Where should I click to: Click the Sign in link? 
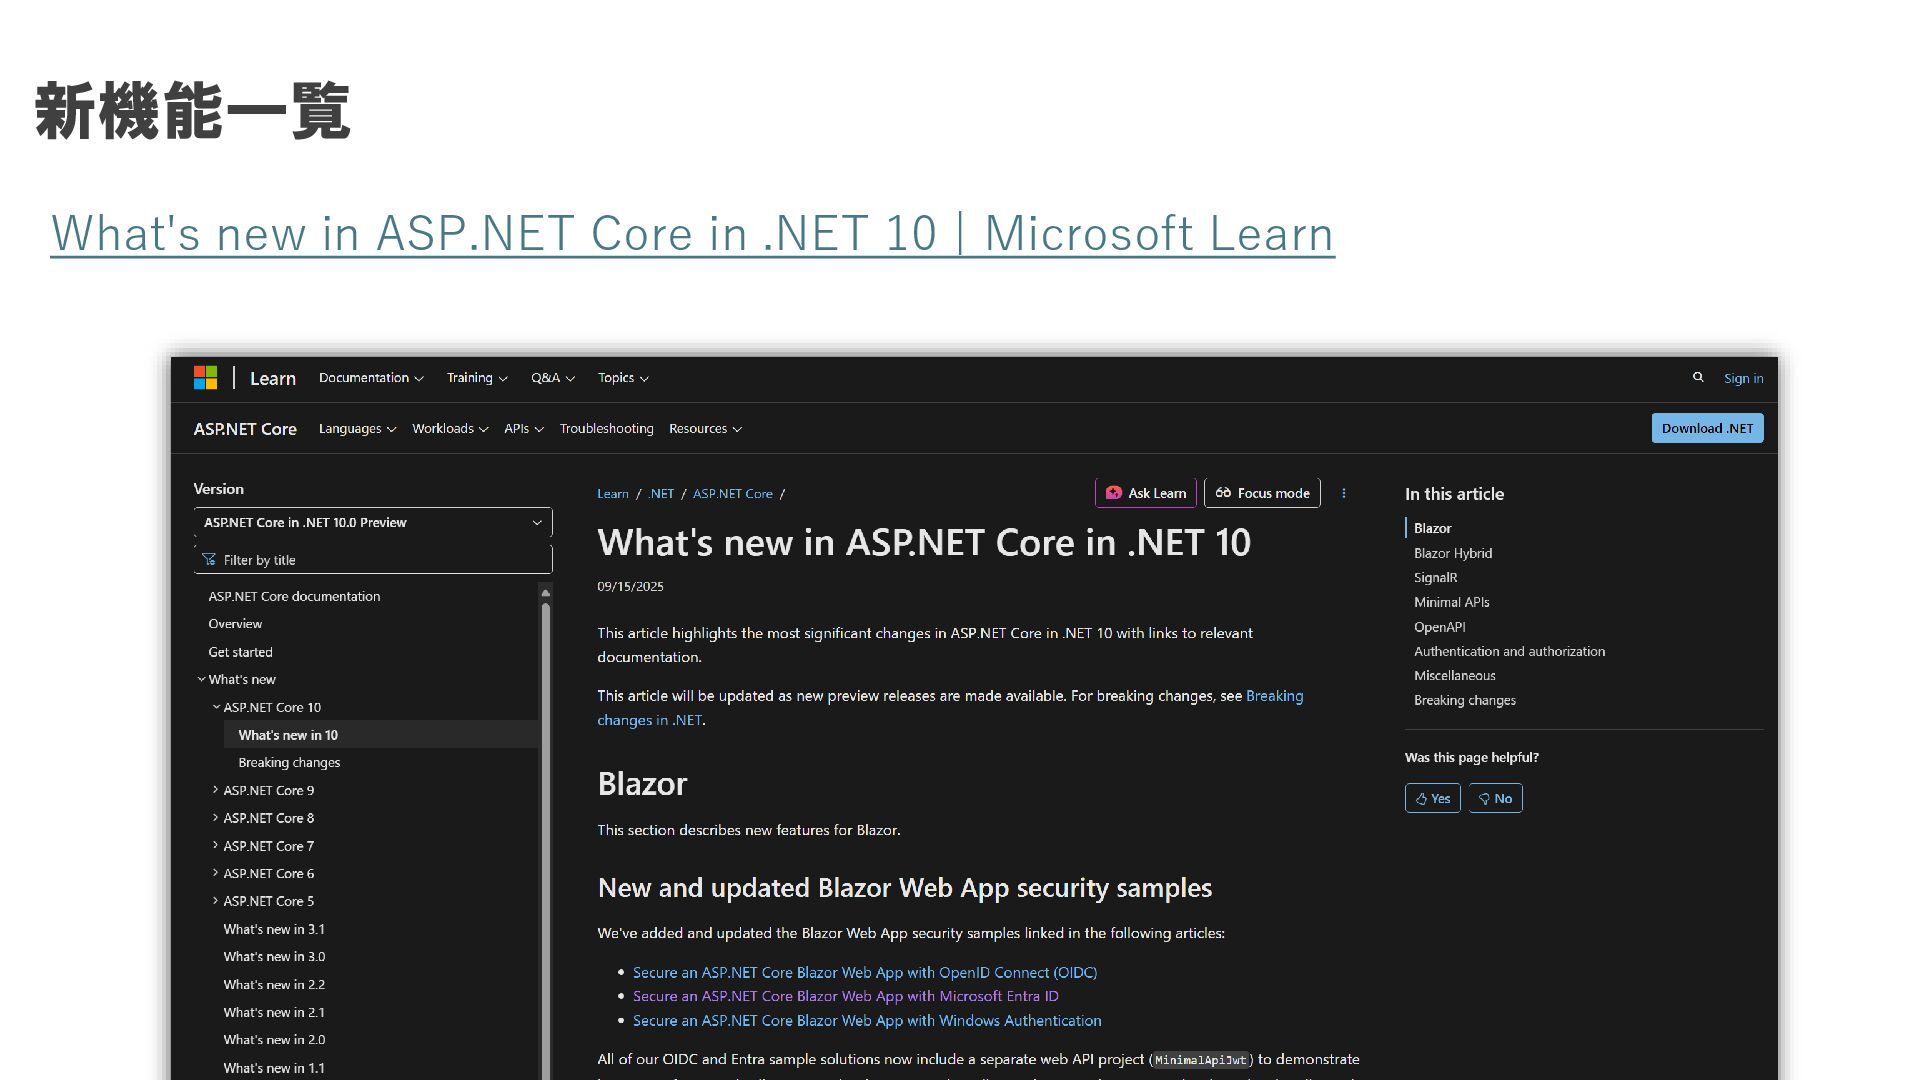[x=1743, y=378]
